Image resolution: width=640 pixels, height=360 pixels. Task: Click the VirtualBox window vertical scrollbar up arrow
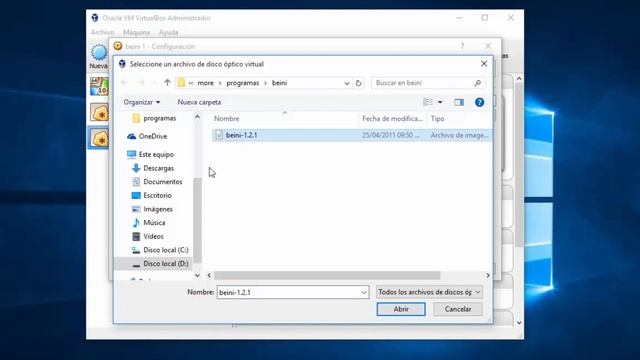[519, 78]
